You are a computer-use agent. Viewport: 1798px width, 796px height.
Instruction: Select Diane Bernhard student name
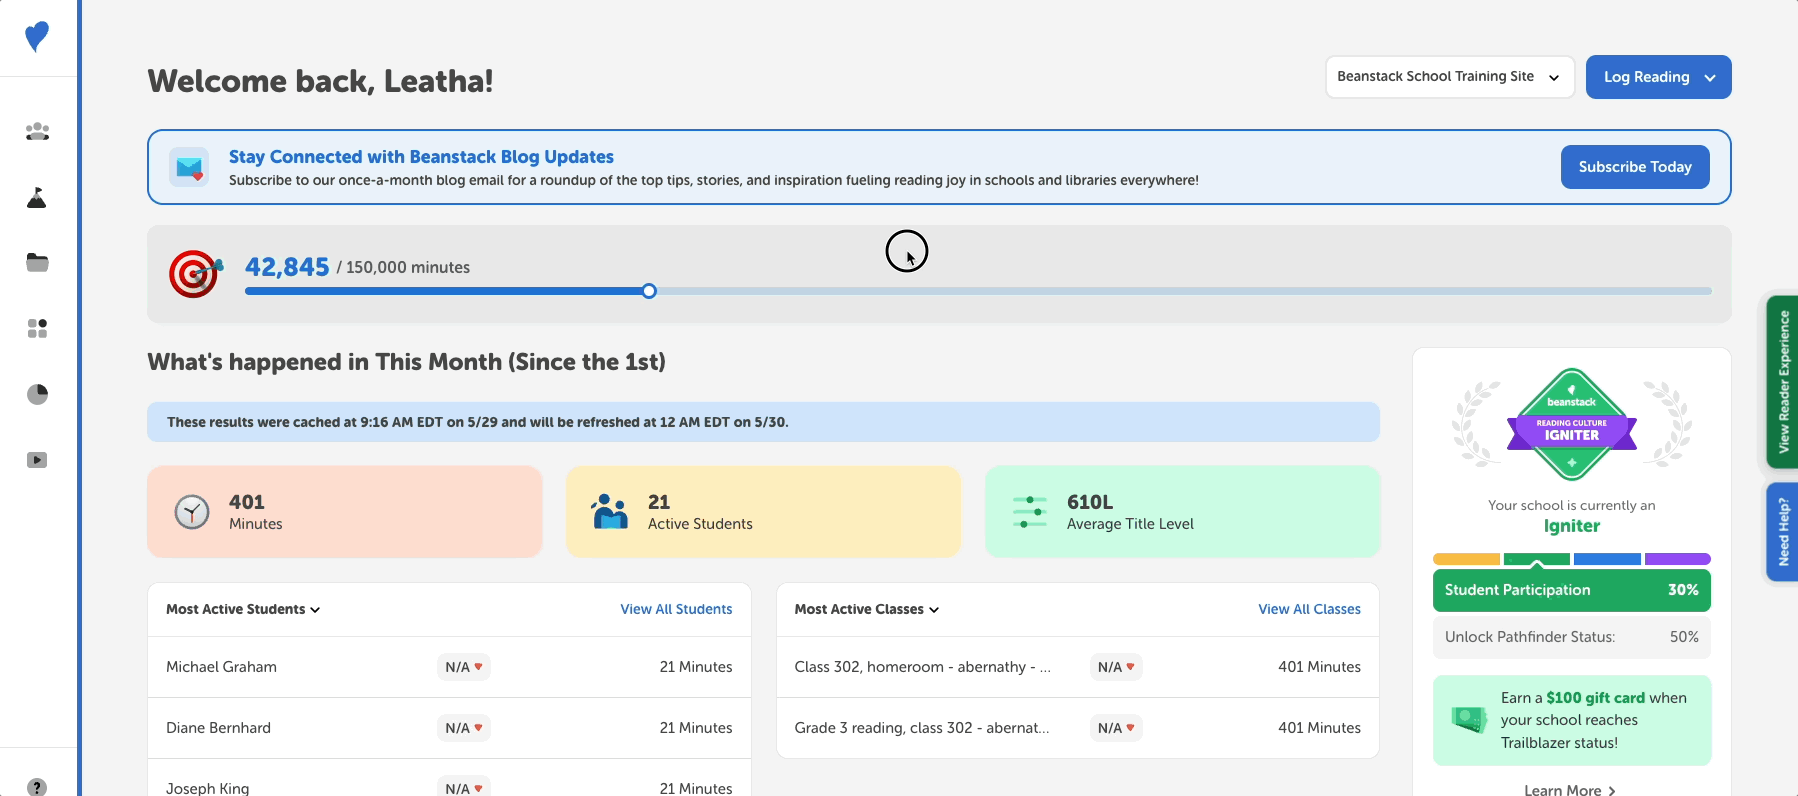tap(218, 728)
